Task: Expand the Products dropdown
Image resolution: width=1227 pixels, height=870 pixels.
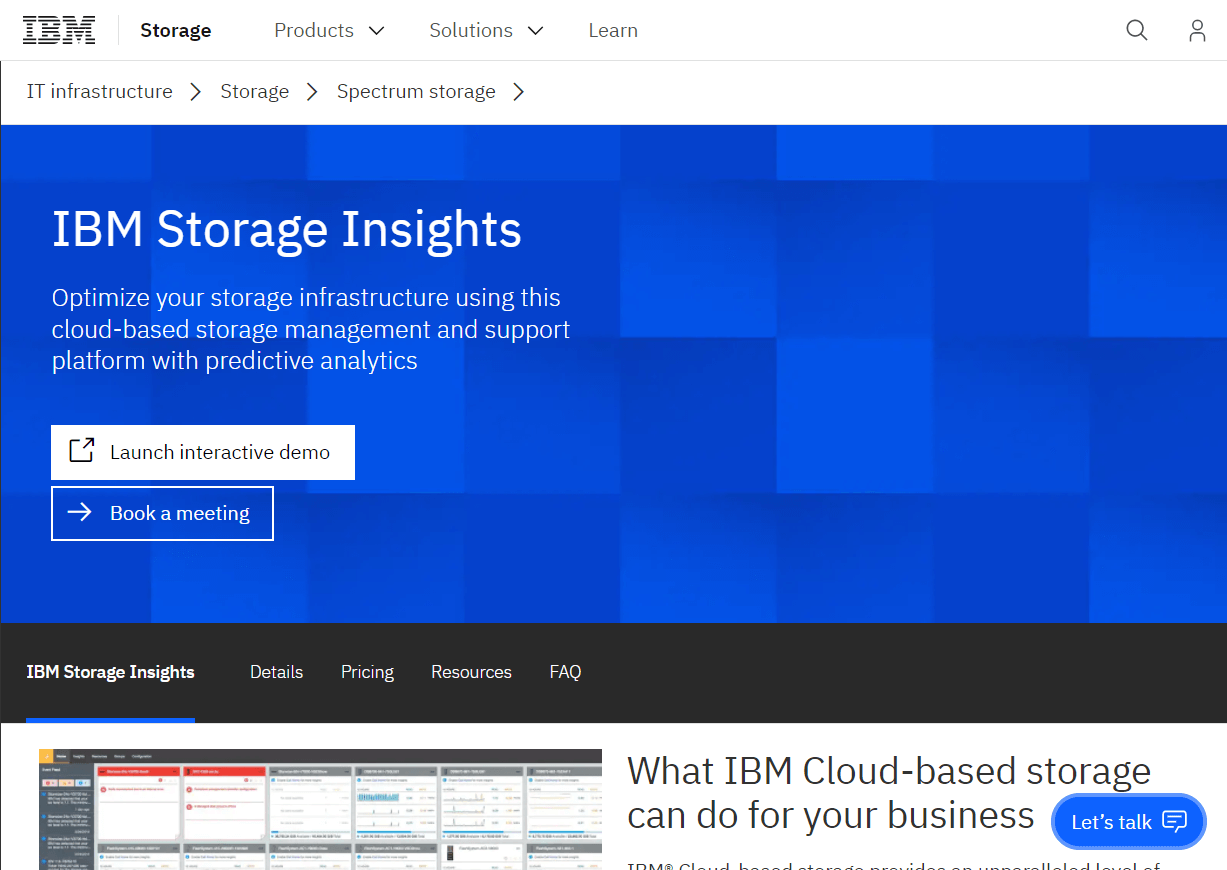Action: pos(330,30)
